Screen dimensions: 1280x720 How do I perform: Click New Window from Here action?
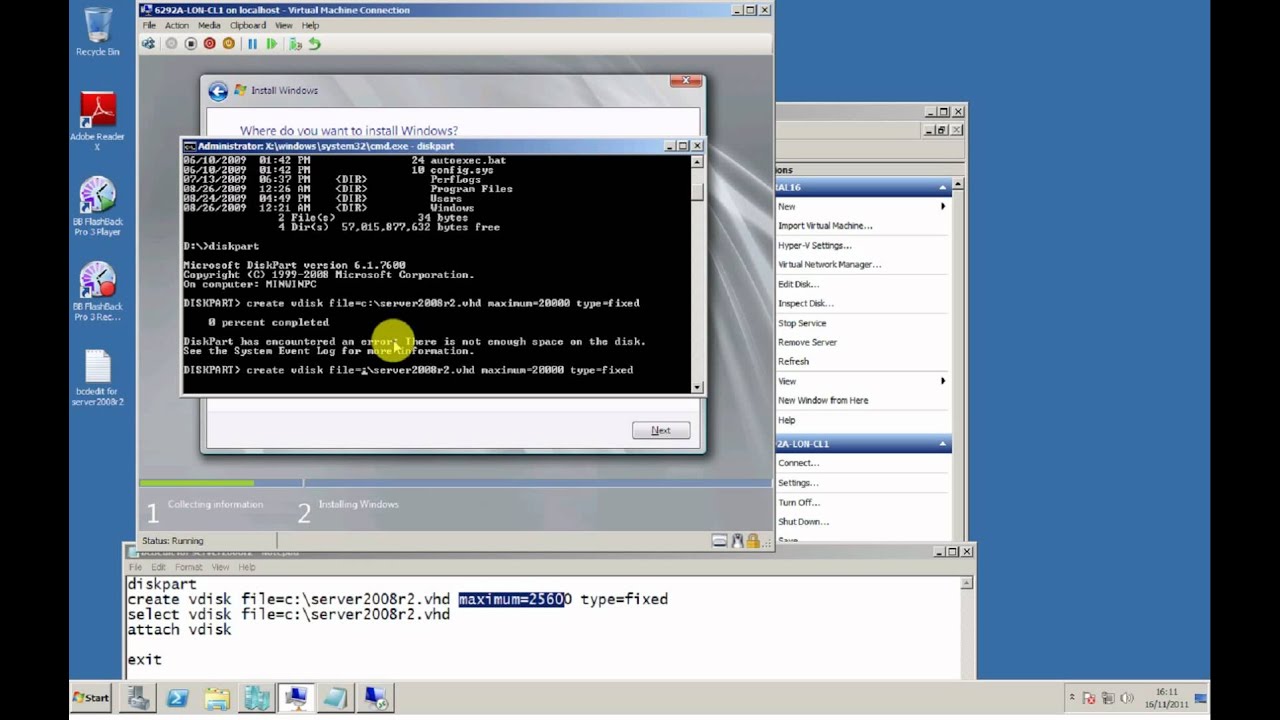point(823,400)
